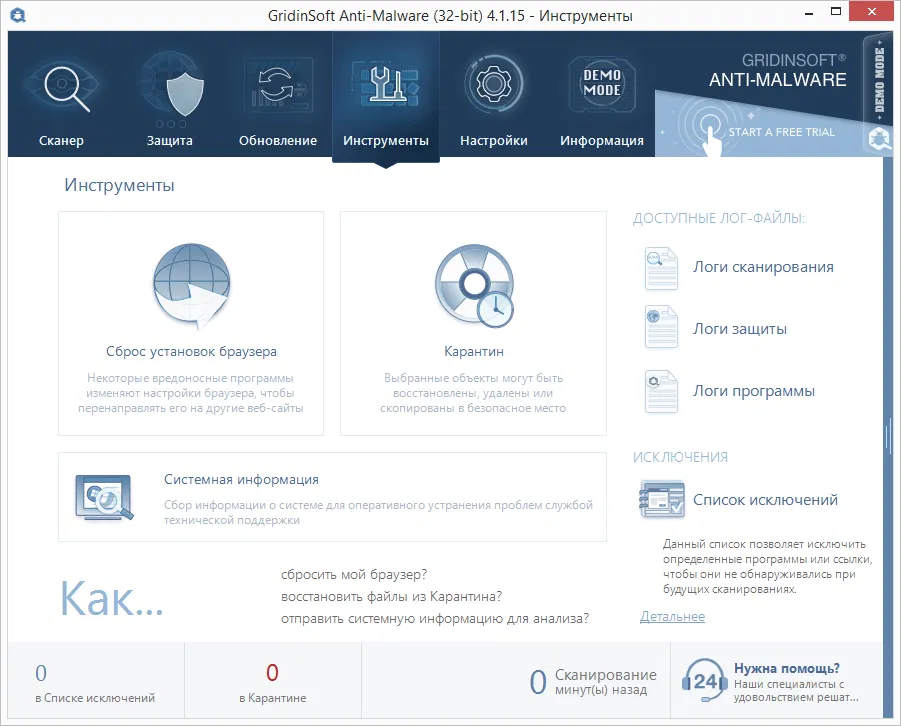
Task: Click the vertical DEMO MODE side ribbon
Action: tap(879, 80)
